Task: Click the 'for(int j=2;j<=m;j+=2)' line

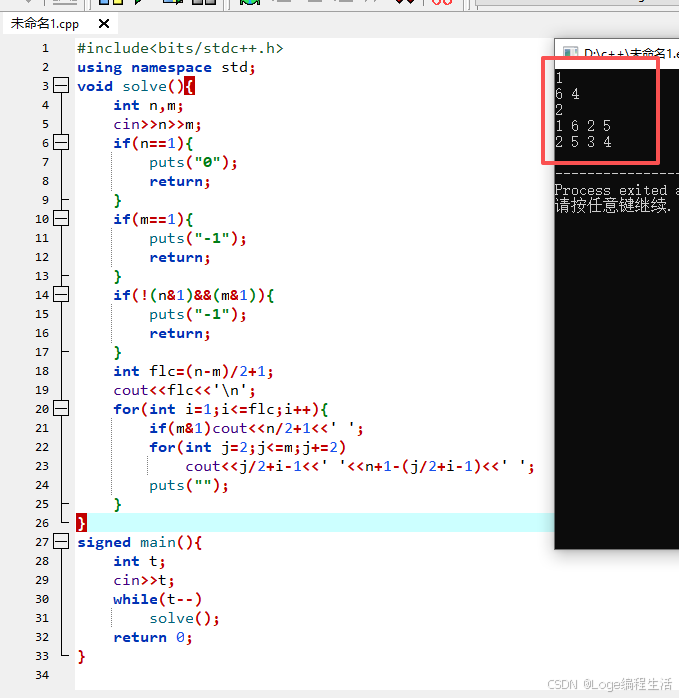Action: click(248, 447)
